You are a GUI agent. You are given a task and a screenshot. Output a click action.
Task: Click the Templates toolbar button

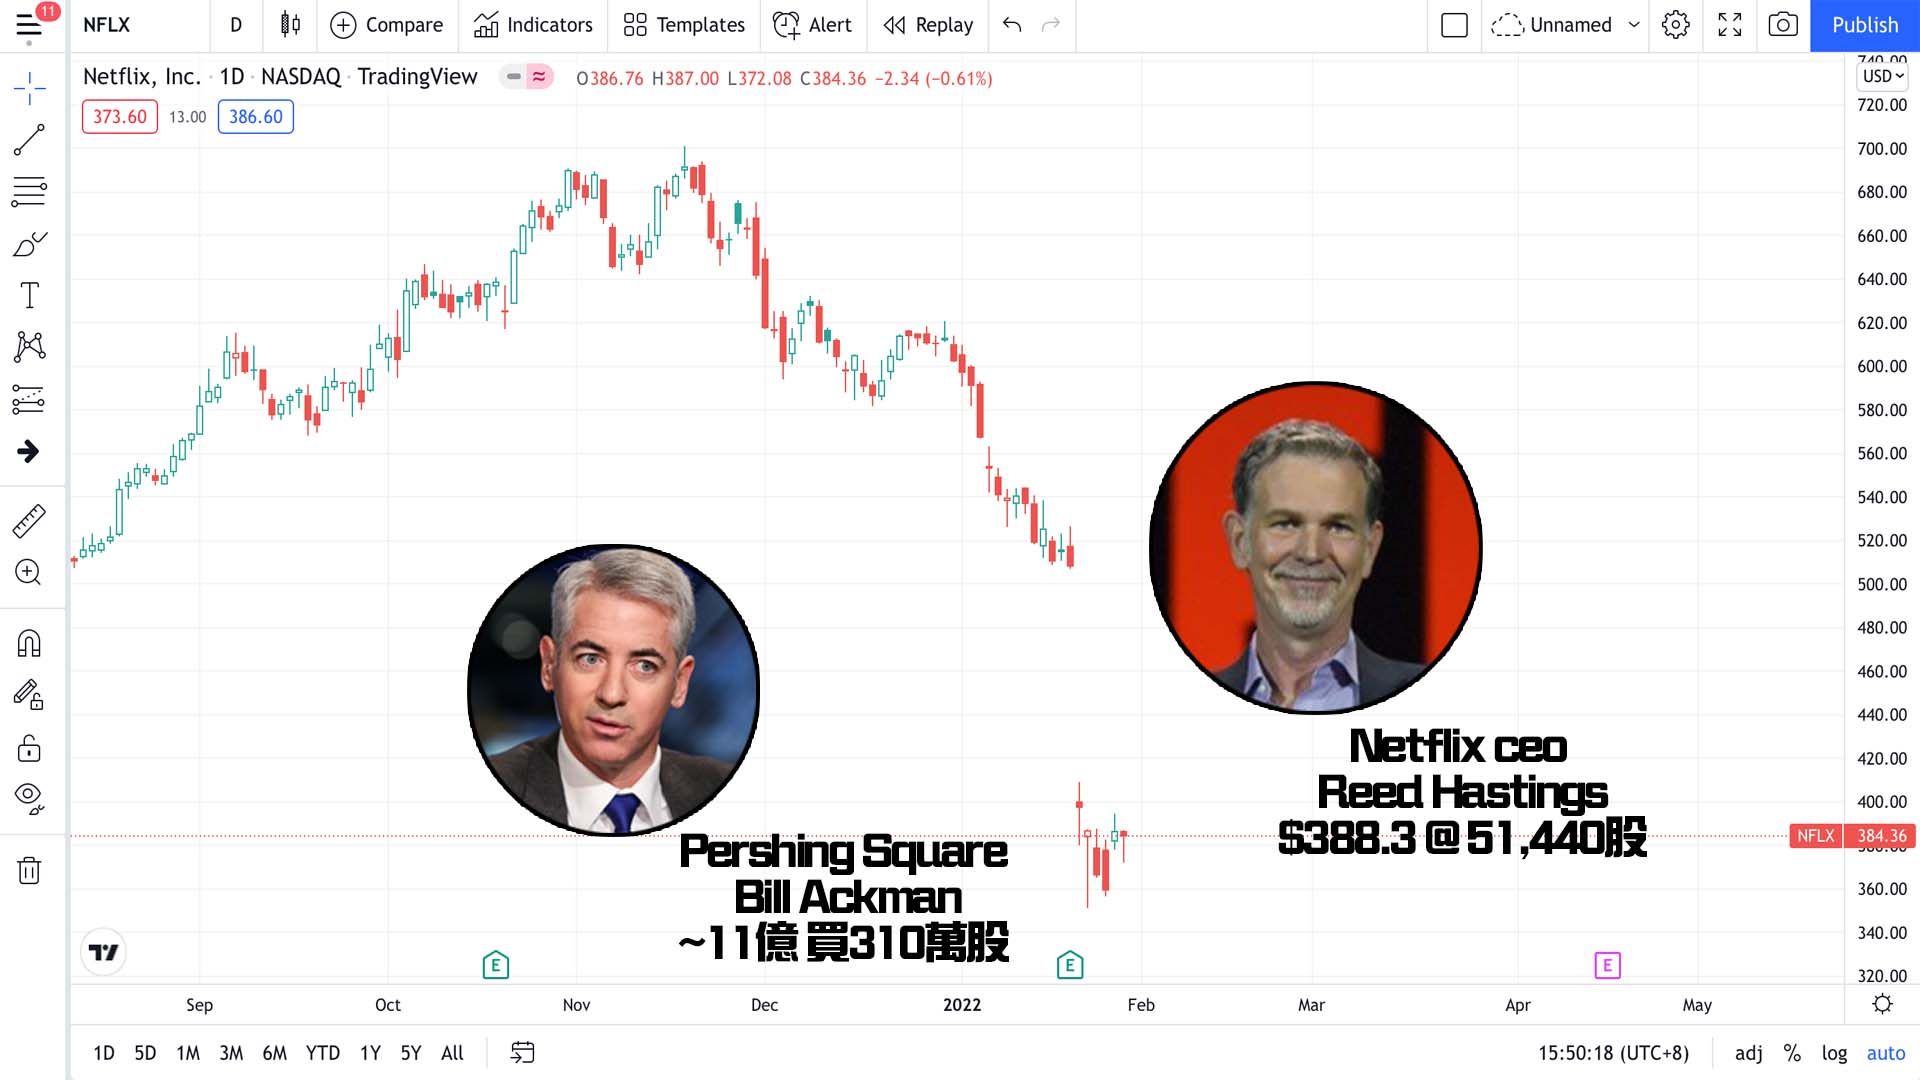point(684,25)
